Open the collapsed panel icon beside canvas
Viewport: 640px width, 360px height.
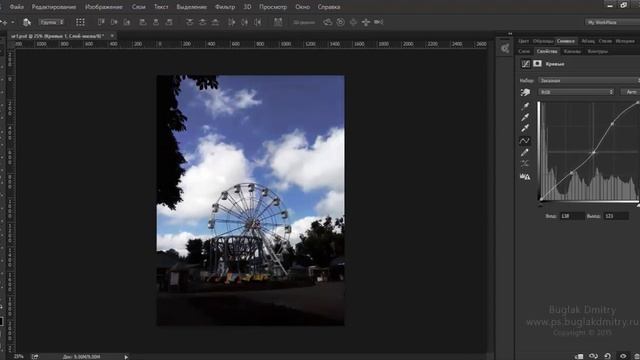click(505, 49)
